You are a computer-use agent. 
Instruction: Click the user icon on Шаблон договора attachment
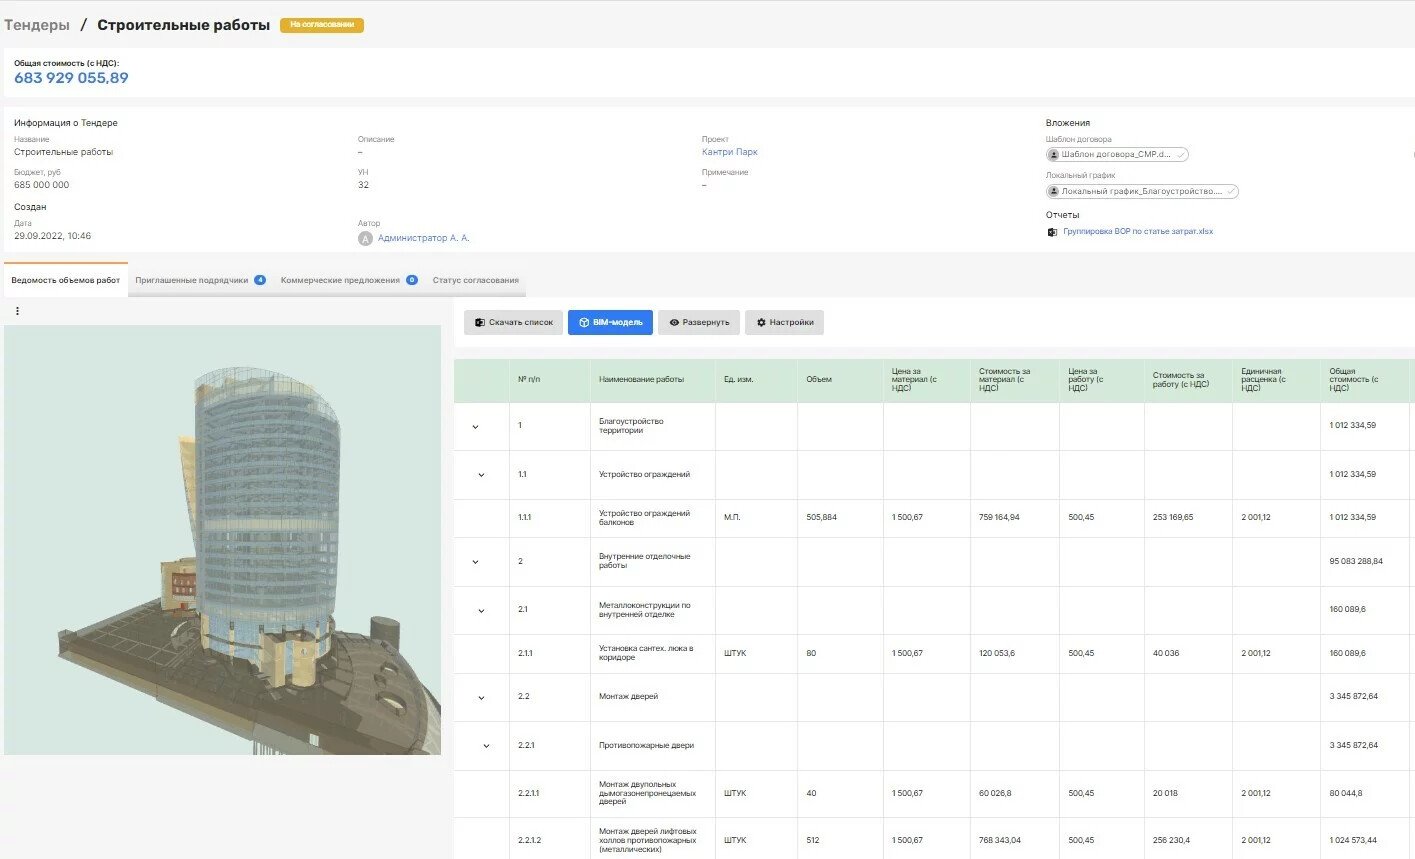click(x=1054, y=155)
